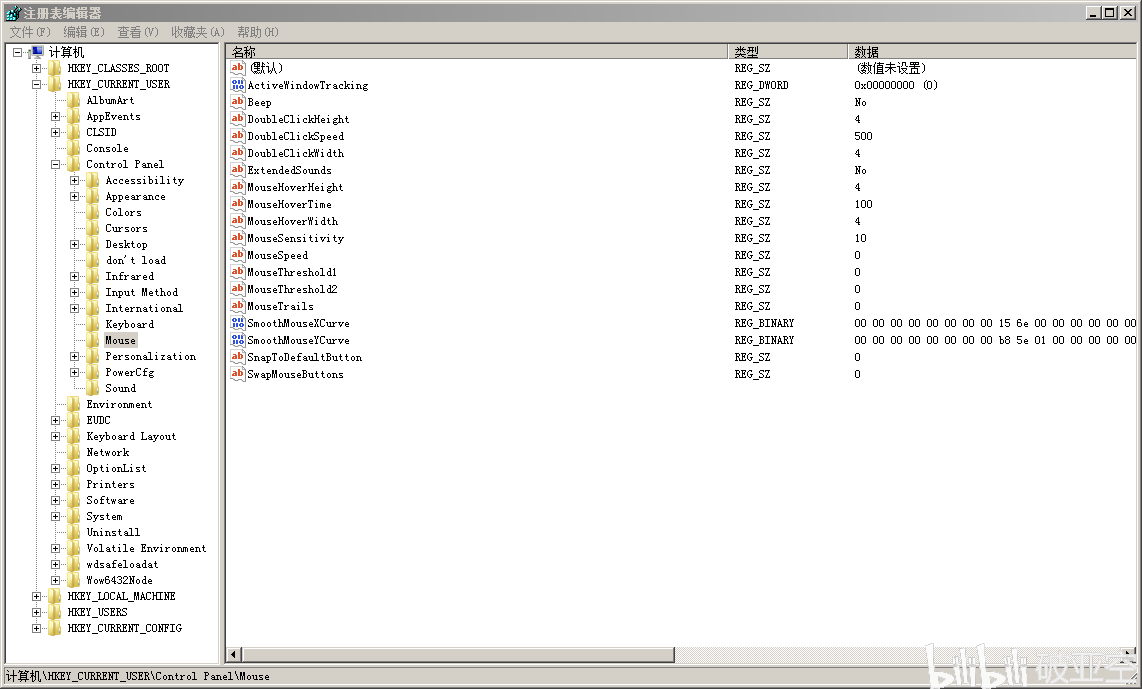Click the HKEY_CLASSES_ROOT folder icon
Image resolution: width=1142 pixels, height=689 pixels.
tap(55, 68)
